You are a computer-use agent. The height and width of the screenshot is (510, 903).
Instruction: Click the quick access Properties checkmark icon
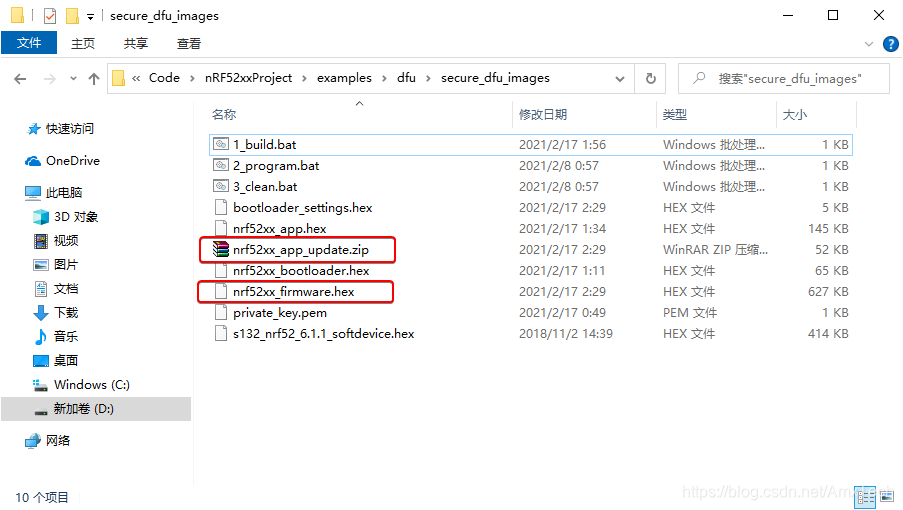(x=50, y=16)
